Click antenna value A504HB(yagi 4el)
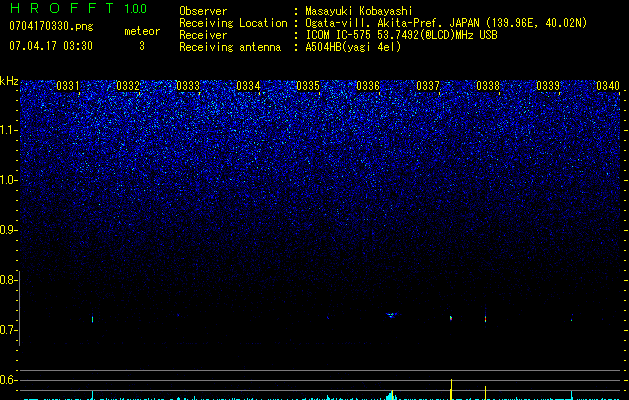 [353, 47]
